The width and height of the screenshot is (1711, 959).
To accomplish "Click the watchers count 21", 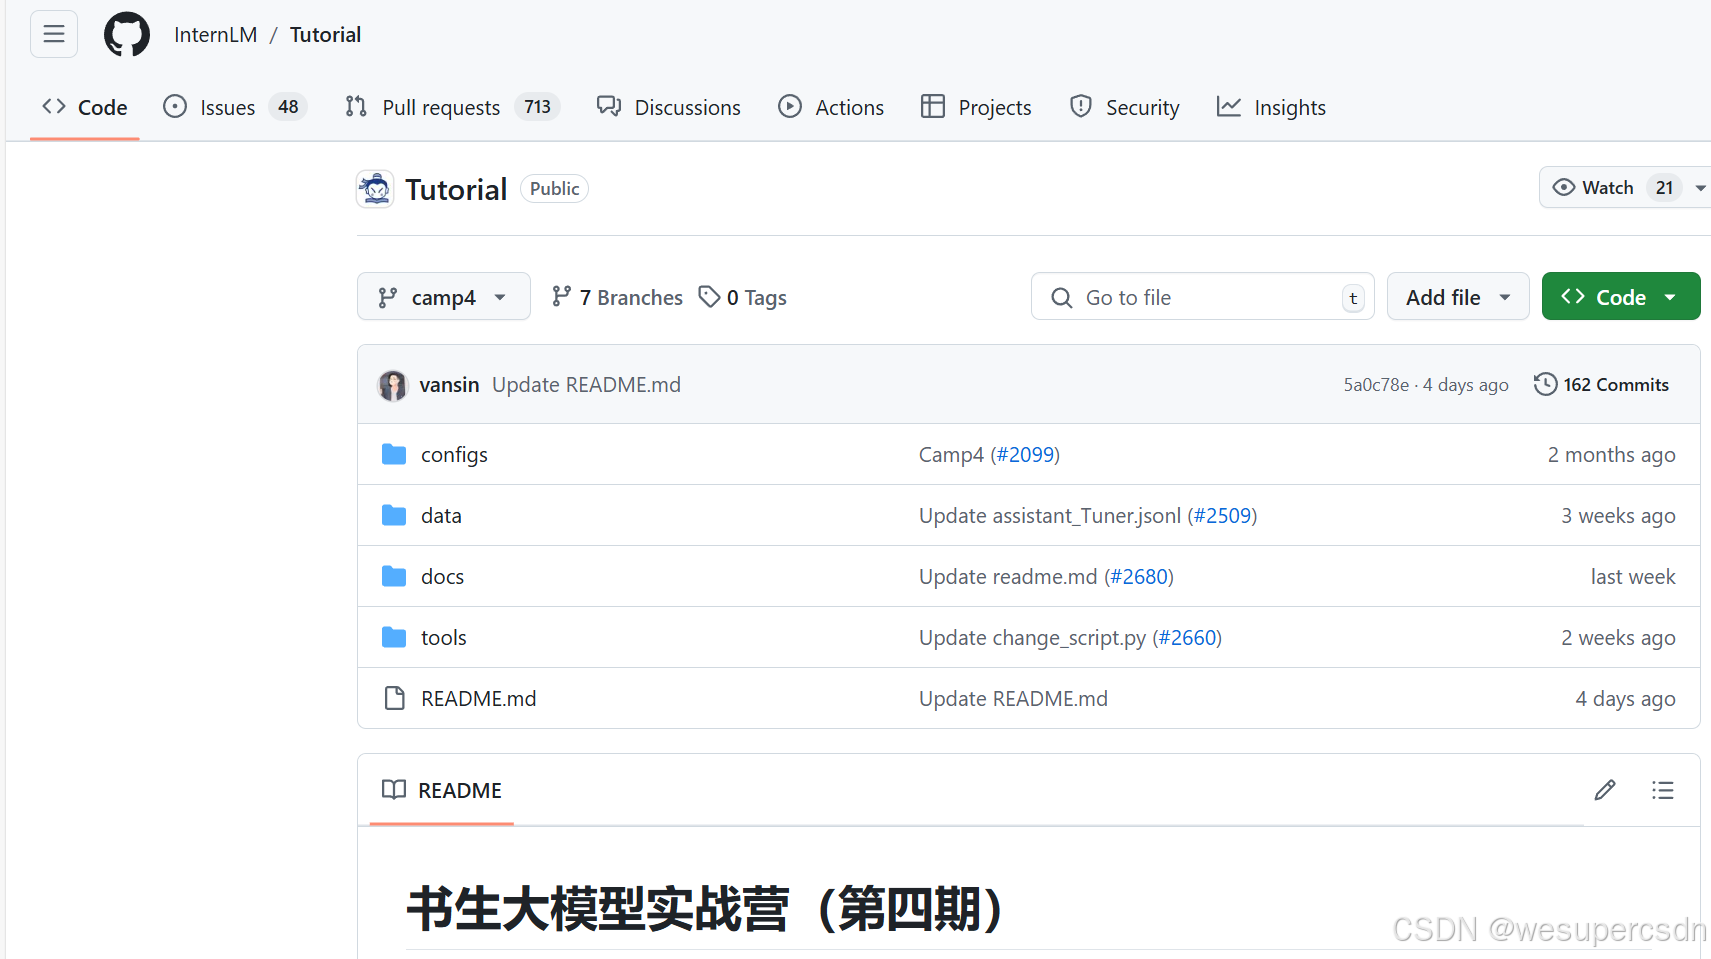I will click(x=1664, y=188).
